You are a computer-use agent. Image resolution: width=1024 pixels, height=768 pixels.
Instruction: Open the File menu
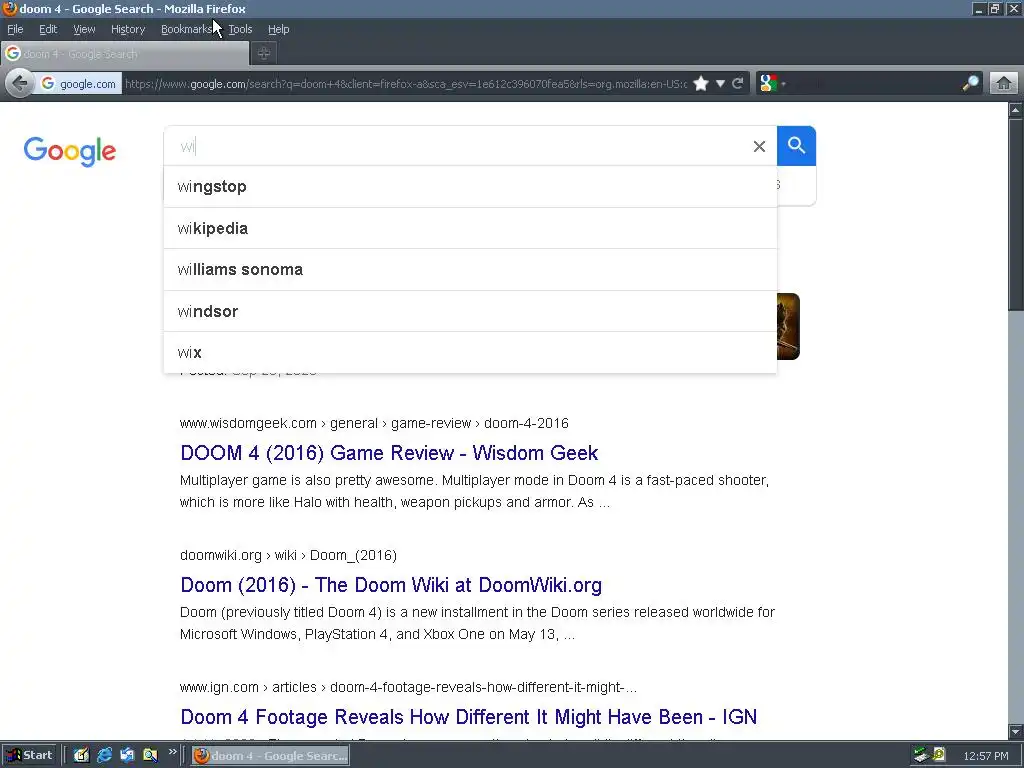[15, 29]
